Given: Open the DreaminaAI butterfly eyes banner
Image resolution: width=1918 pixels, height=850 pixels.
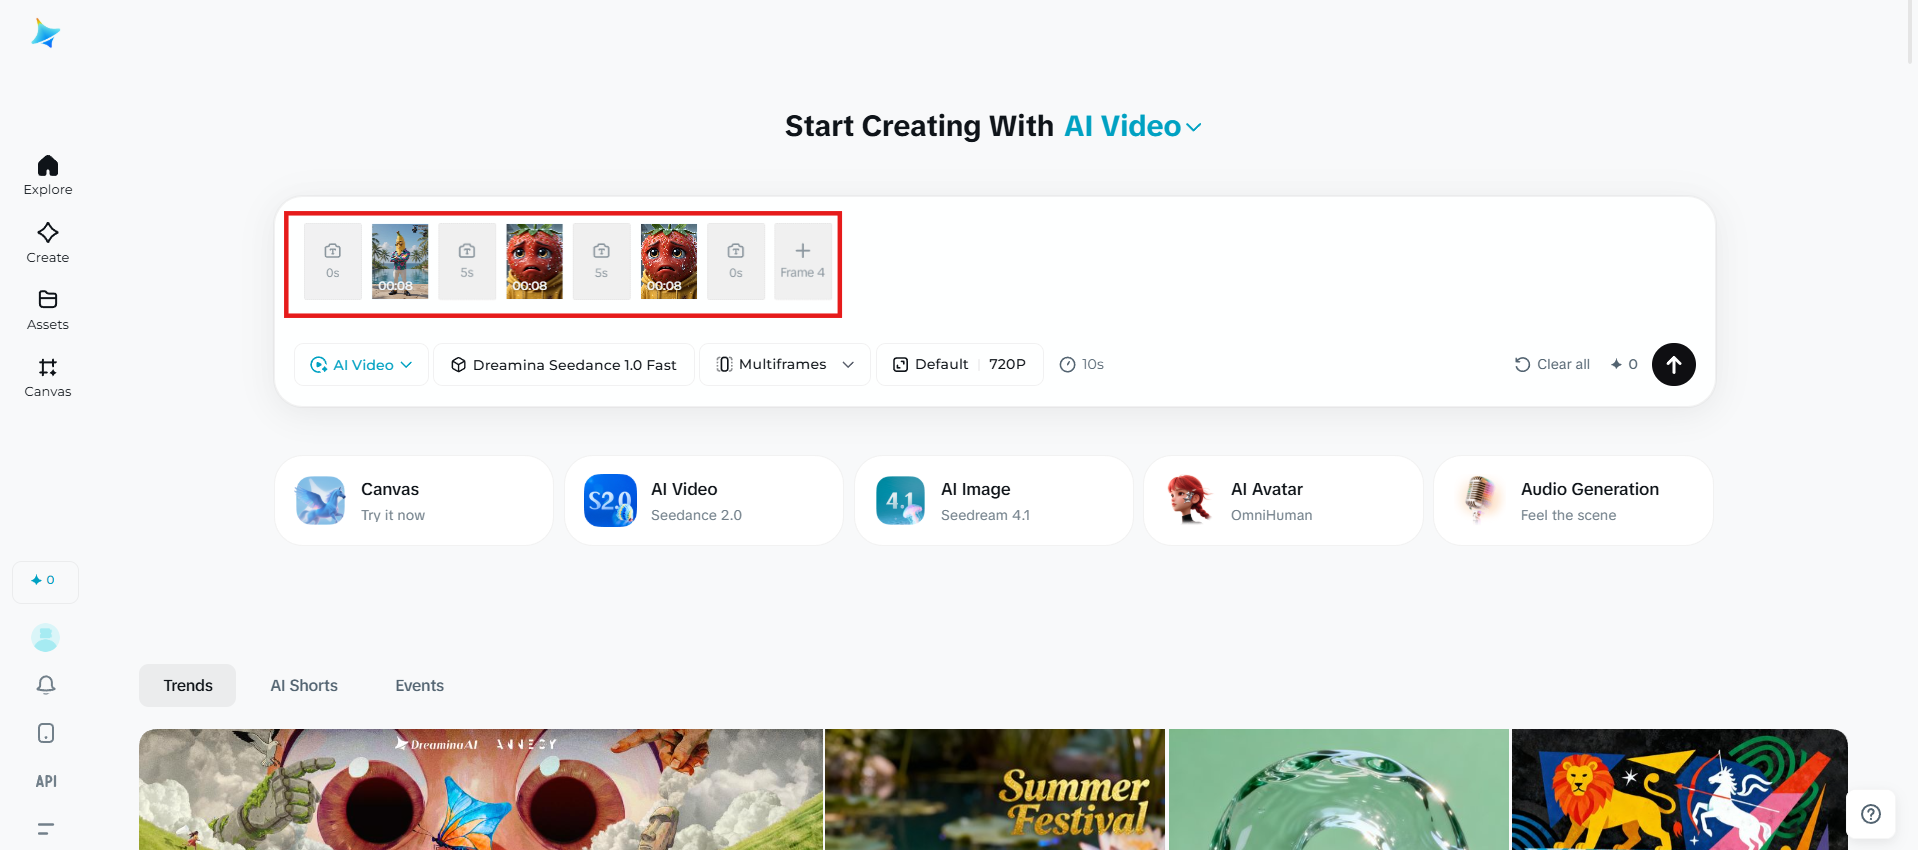Looking at the screenshot, I should click(481, 790).
